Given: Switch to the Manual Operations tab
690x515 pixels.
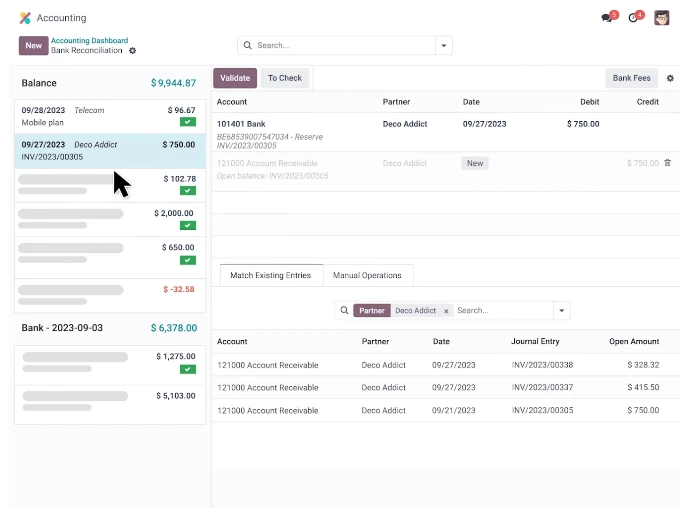Looking at the screenshot, I should point(367,275).
